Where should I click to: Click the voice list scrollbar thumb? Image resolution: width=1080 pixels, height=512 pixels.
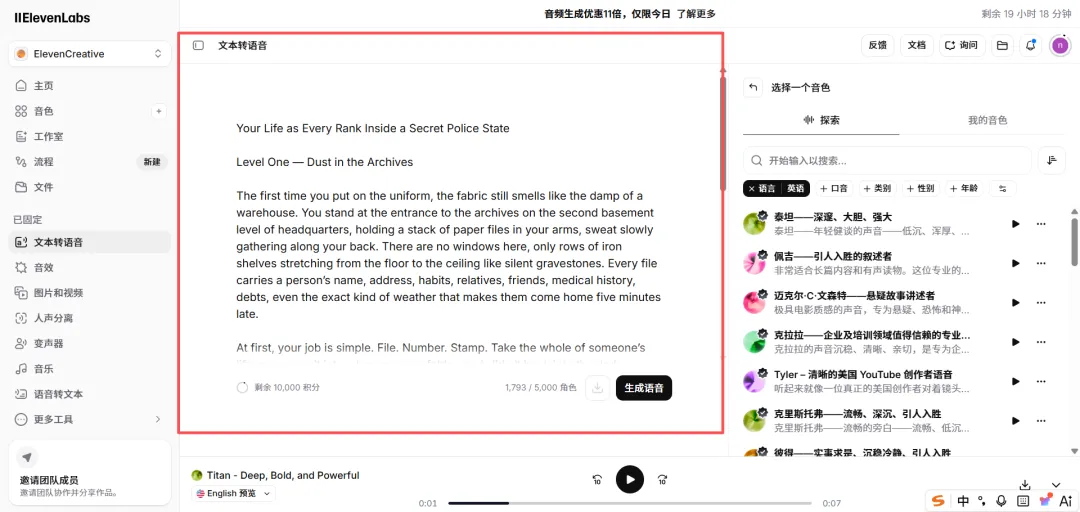click(1074, 241)
